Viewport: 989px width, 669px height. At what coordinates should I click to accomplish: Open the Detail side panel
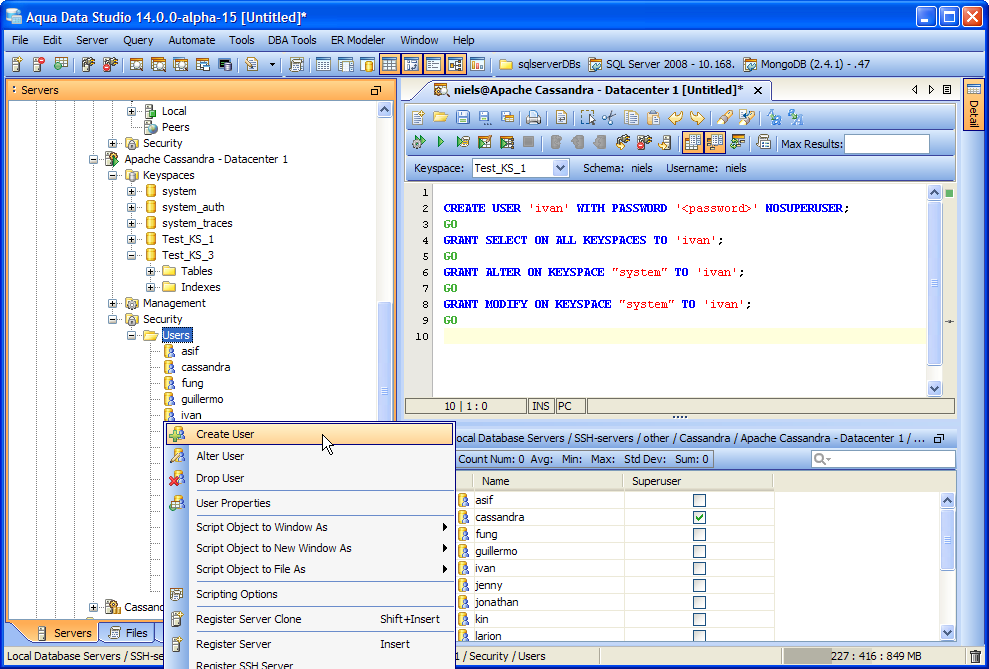click(973, 107)
